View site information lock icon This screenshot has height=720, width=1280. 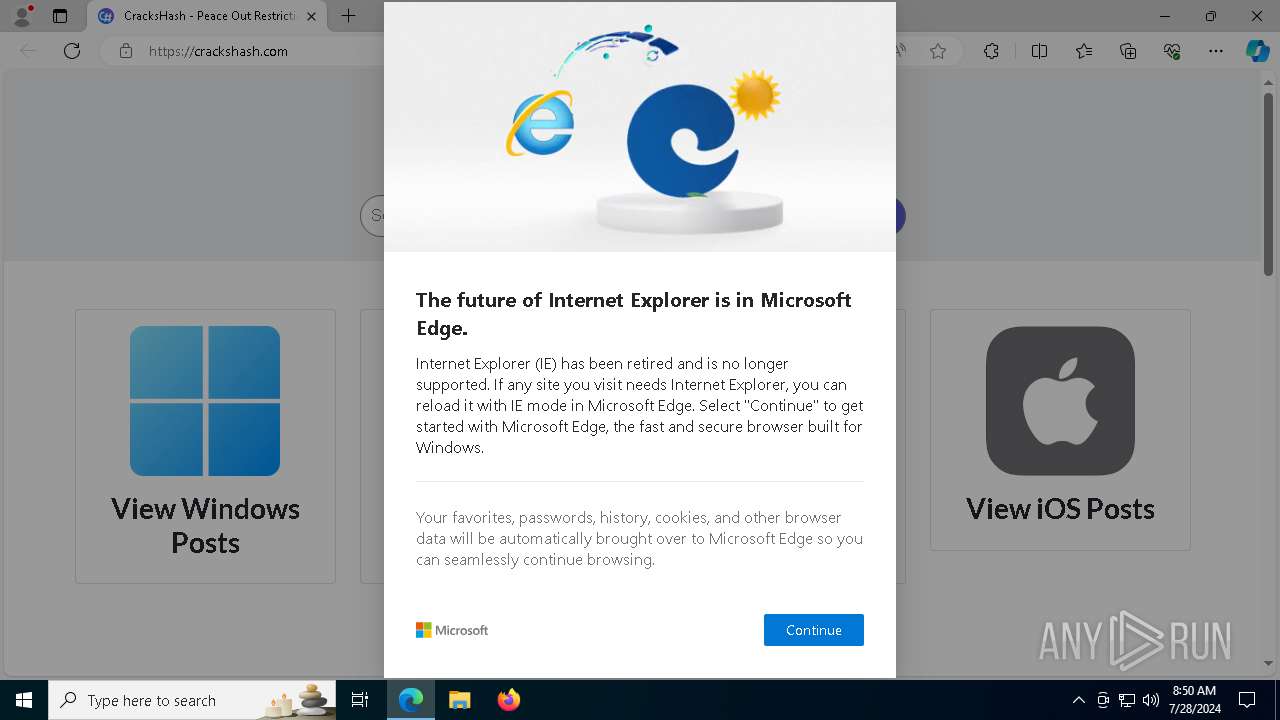pos(126,51)
